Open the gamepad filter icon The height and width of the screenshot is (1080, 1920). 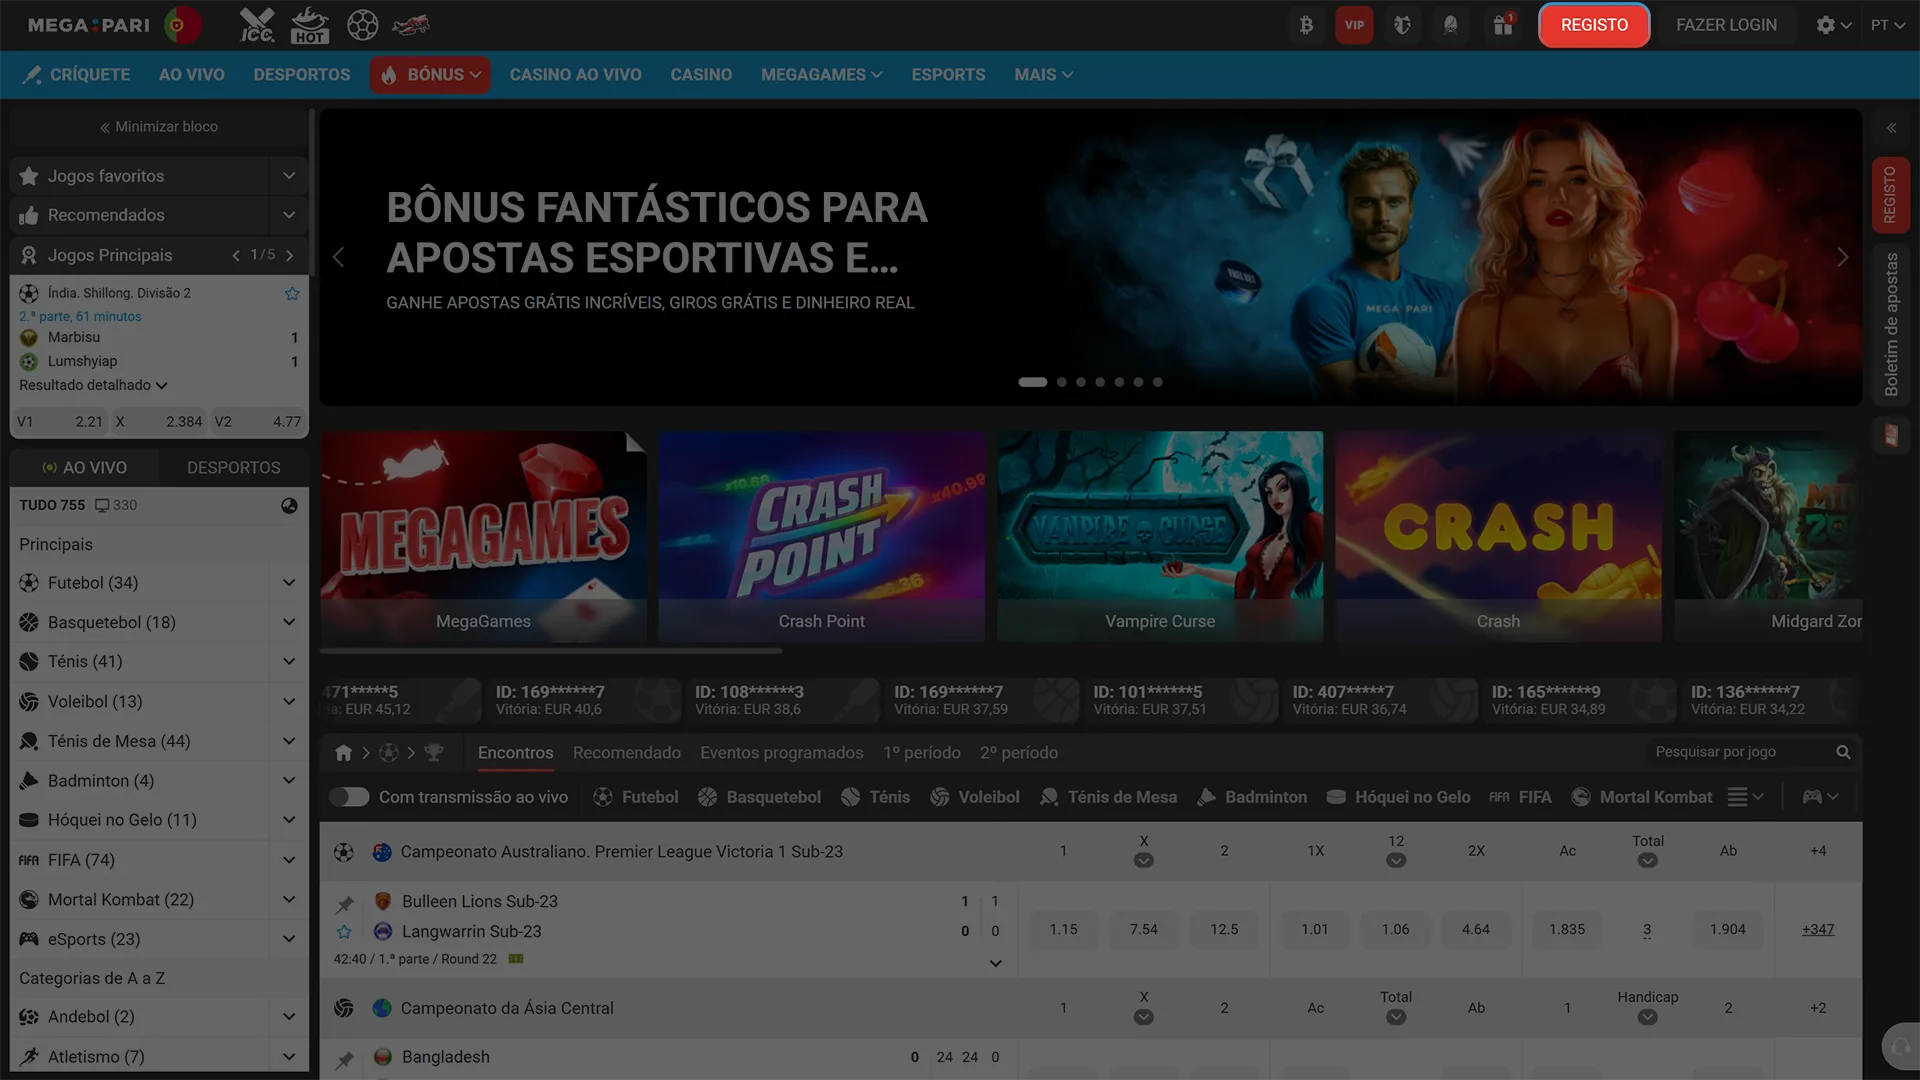[1820, 797]
